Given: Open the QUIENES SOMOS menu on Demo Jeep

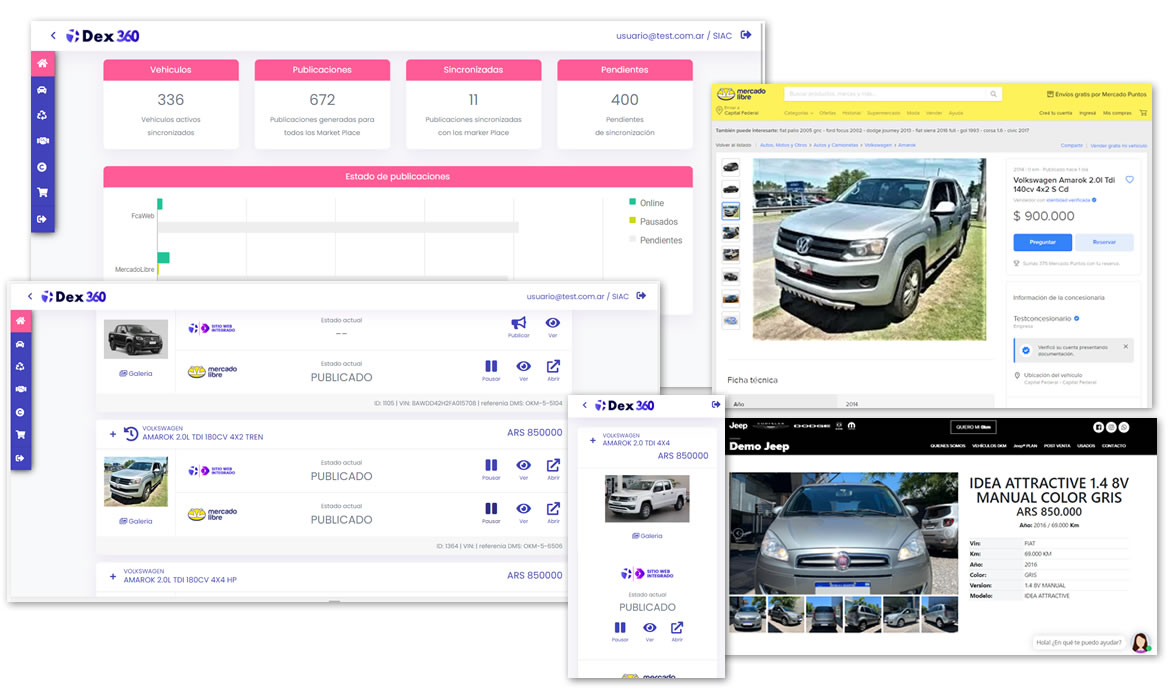Looking at the screenshot, I should tap(948, 446).
